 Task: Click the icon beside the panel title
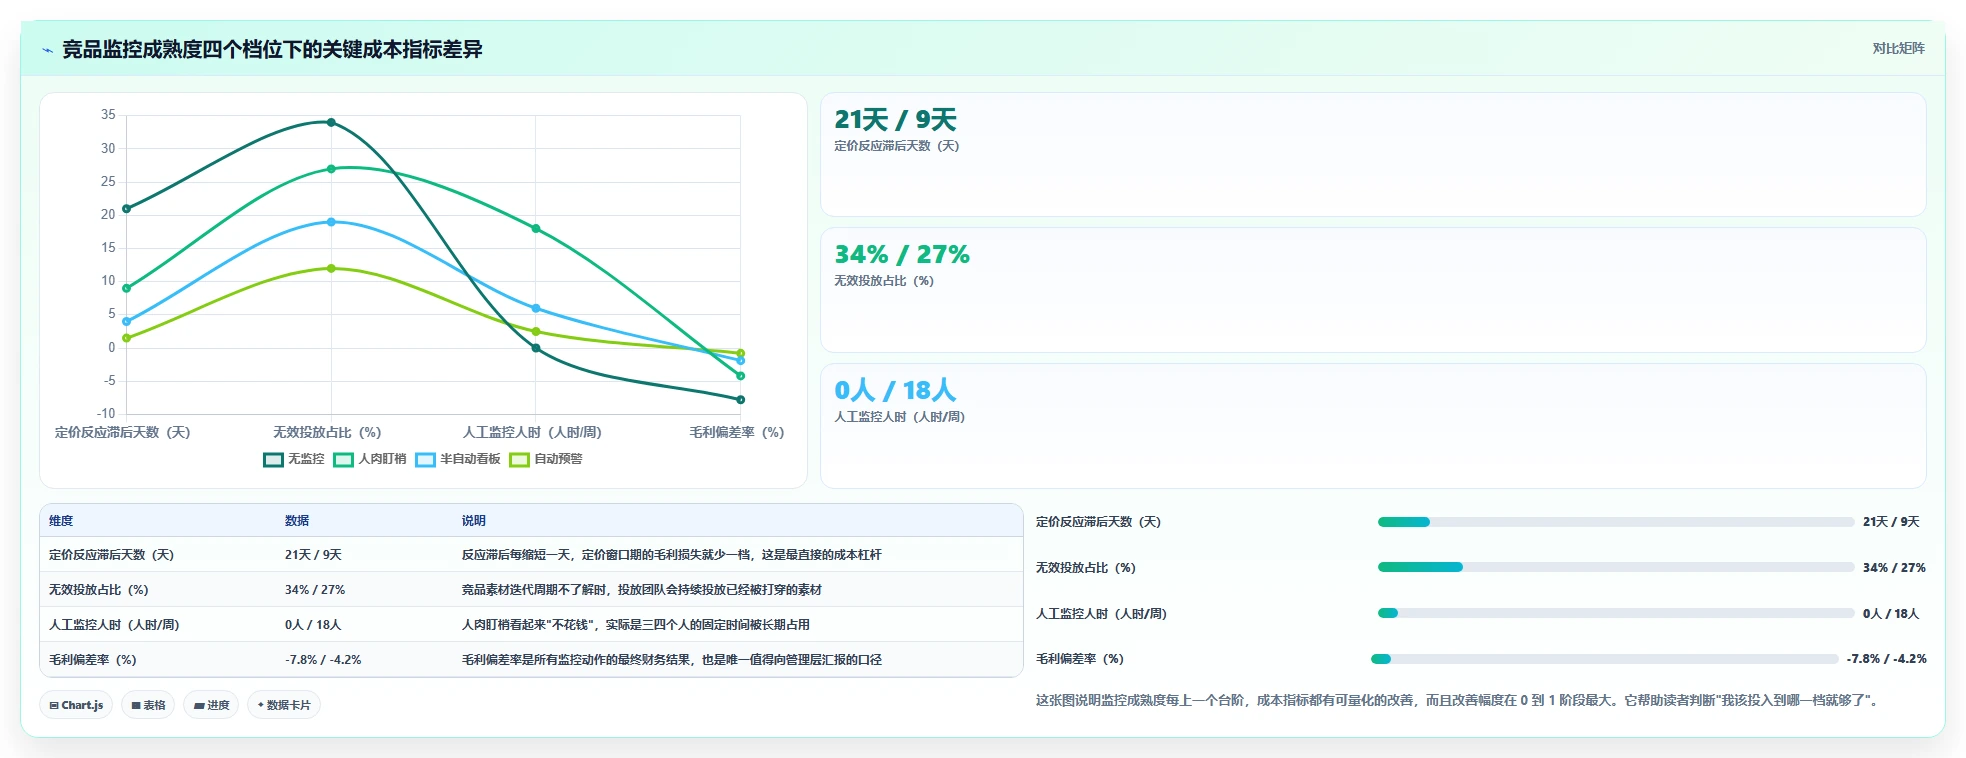point(47,50)
